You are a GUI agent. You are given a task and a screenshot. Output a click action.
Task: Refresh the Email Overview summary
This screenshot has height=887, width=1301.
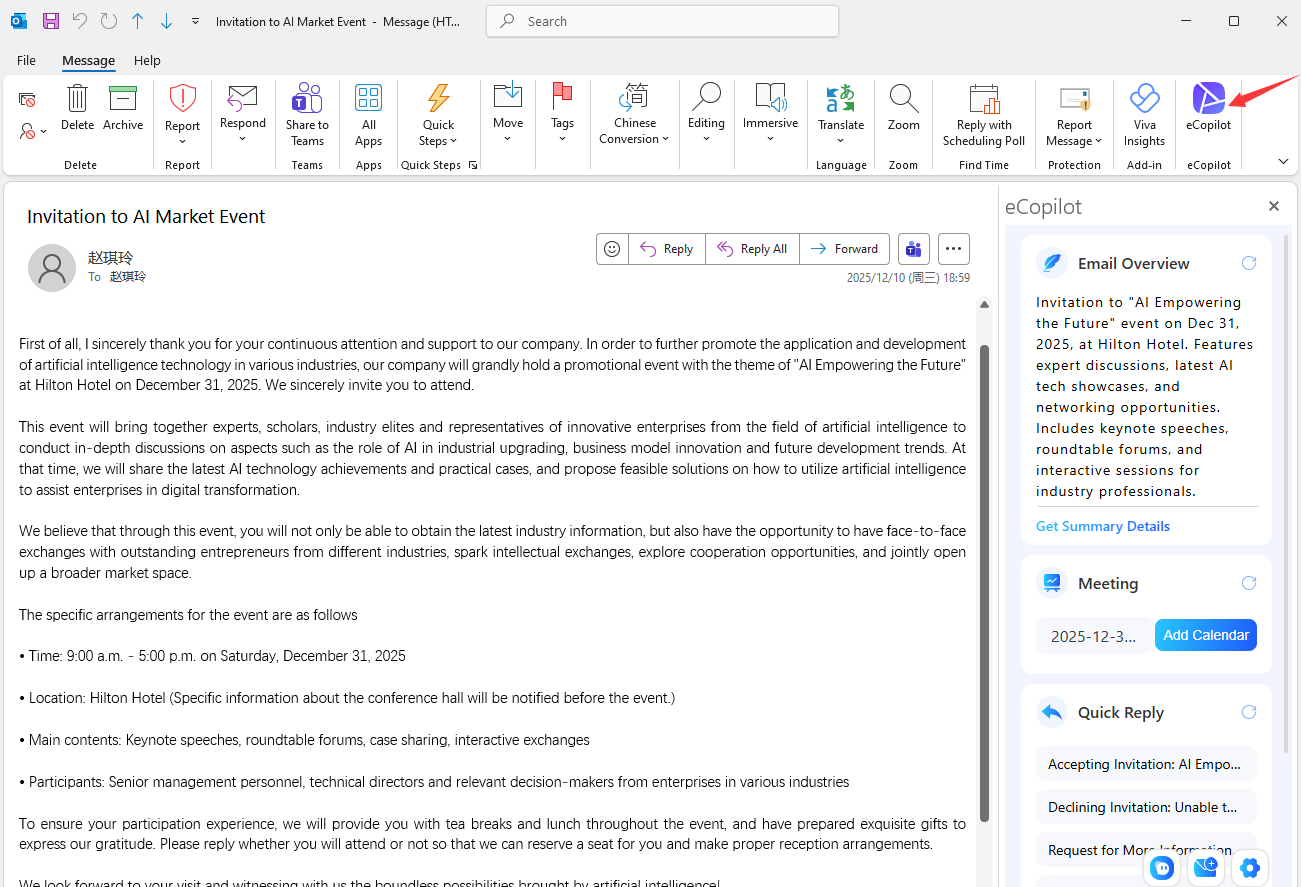click(x=1248, y=262)
